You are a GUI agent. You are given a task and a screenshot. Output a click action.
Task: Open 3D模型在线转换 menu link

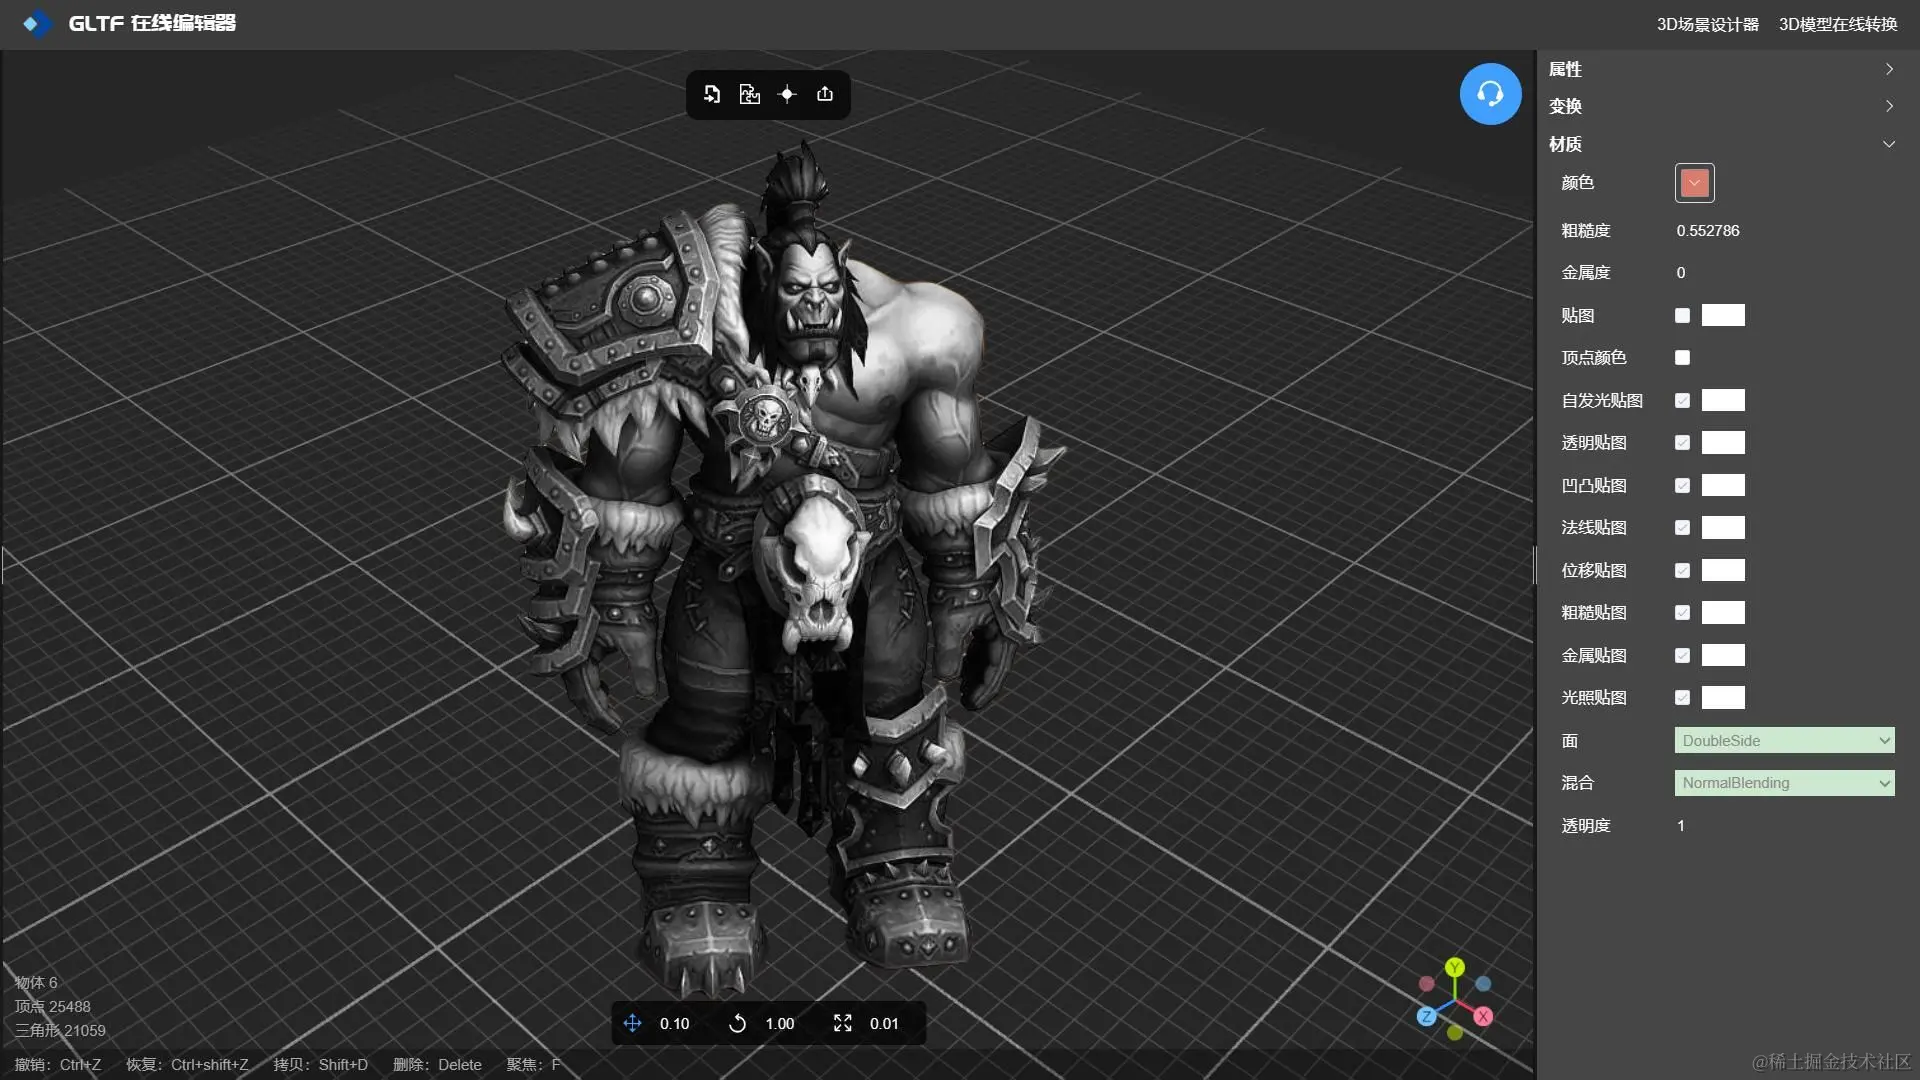point(1837,24)
